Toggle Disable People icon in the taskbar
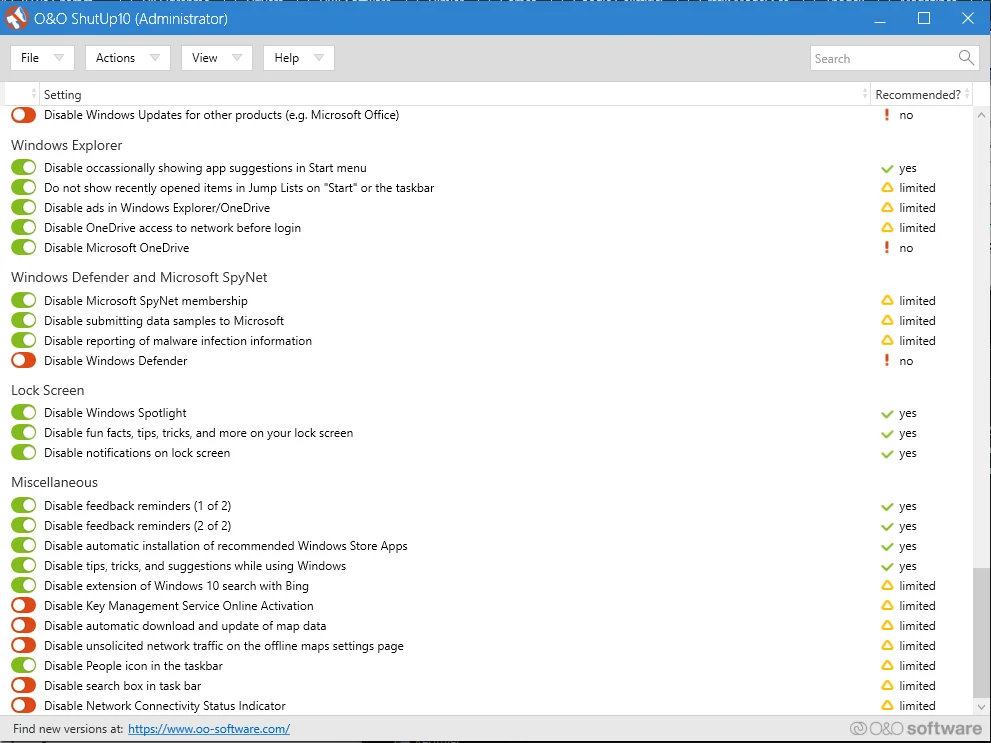This screenshot has width=991, height=743. click(23, 665)
